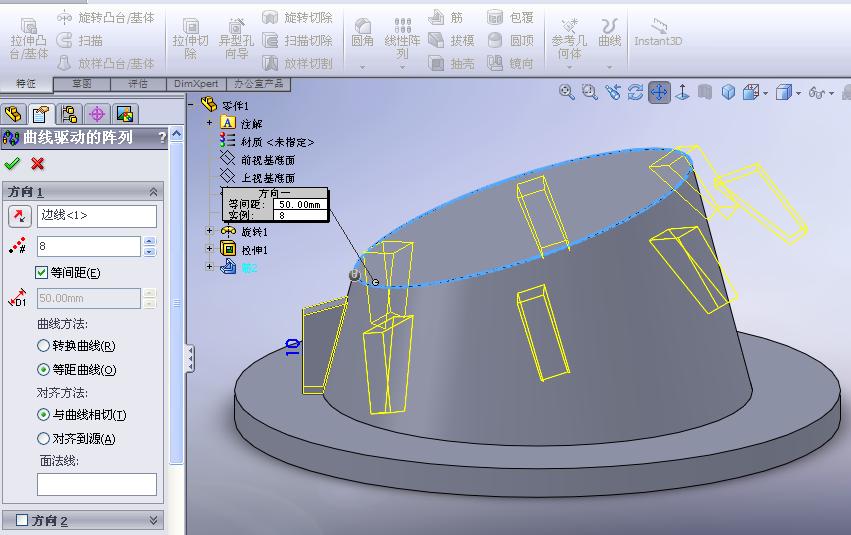This screenshot has width=851, height=535.
Task: Open the PropertyManager tab icon
Action: coord(41,114)
